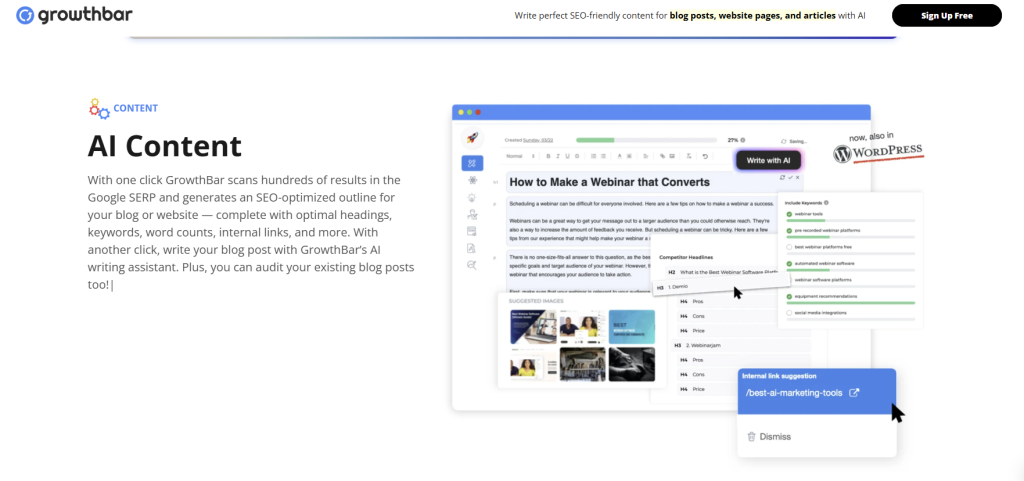Click the rocket icon in editor sidebar

(472, 138)
